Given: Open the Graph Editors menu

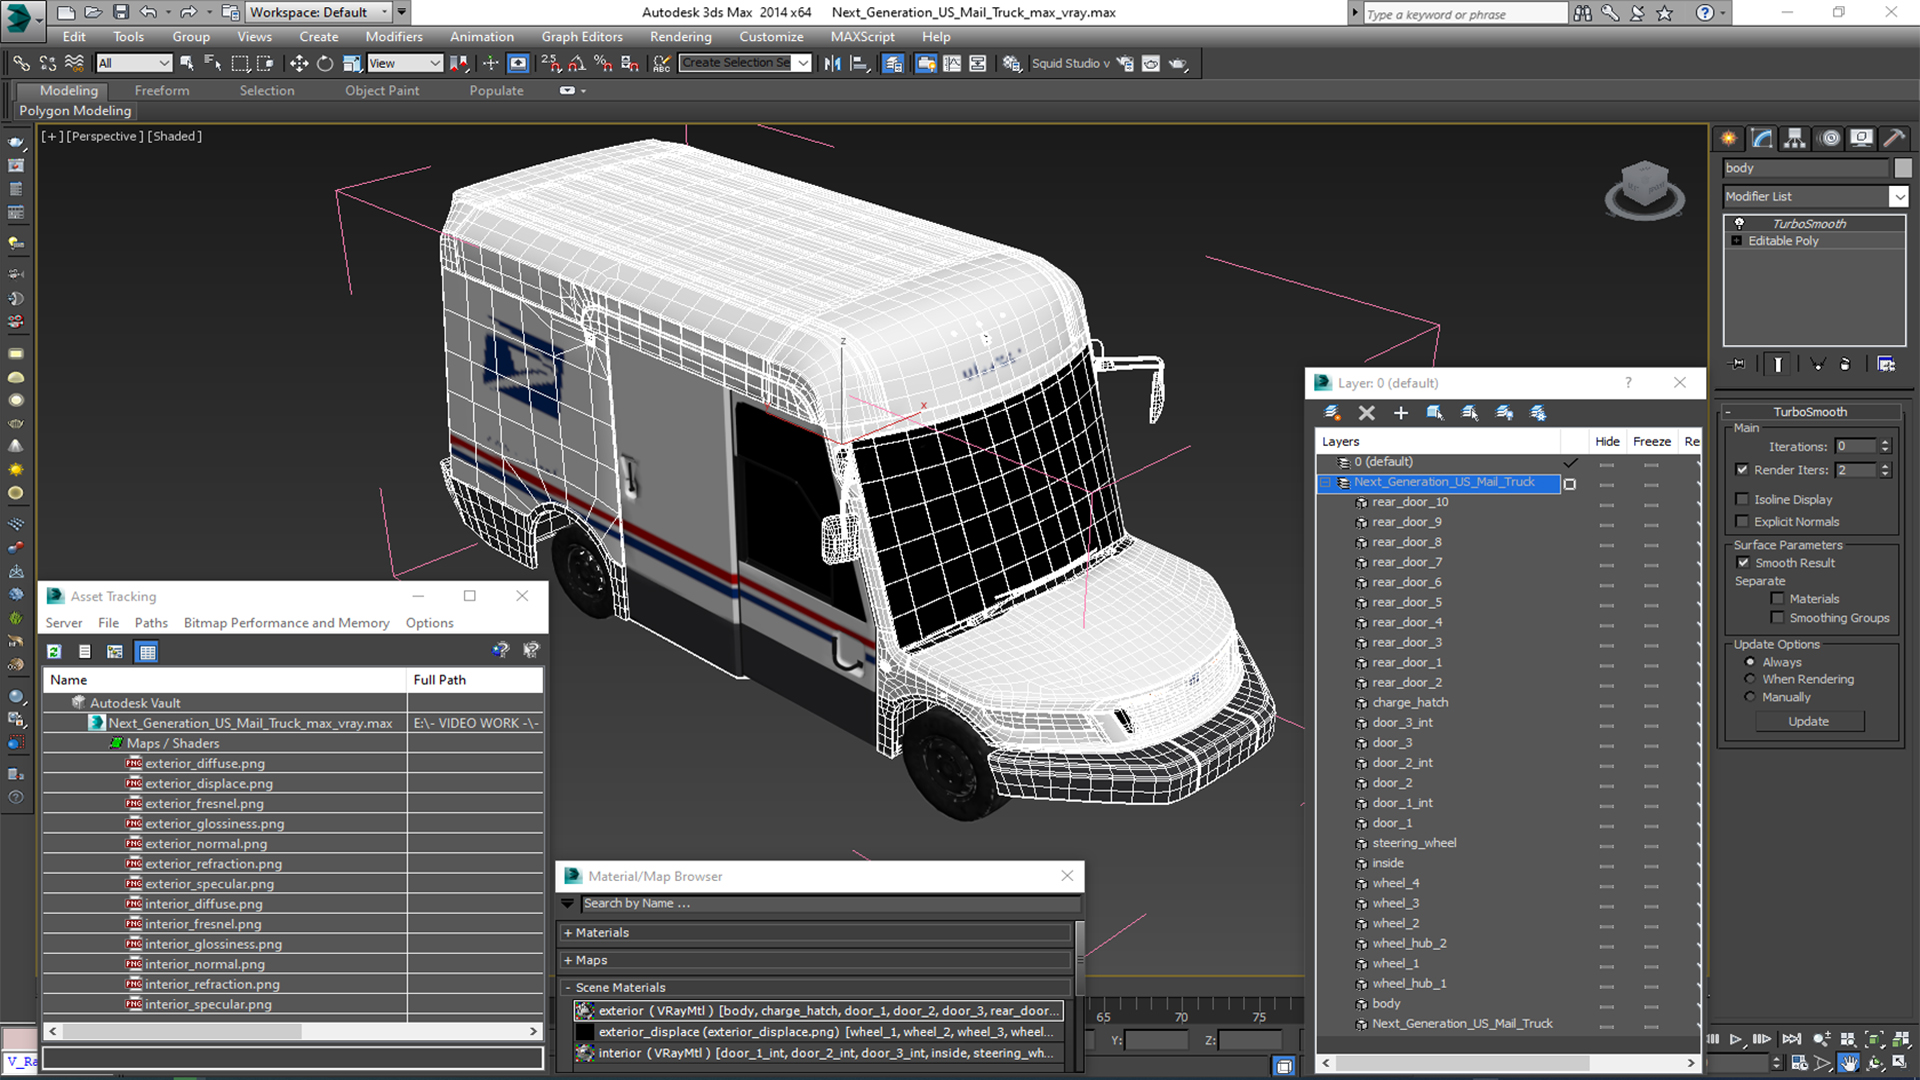Looking at the screenshot, I should [x=582, y=37].
